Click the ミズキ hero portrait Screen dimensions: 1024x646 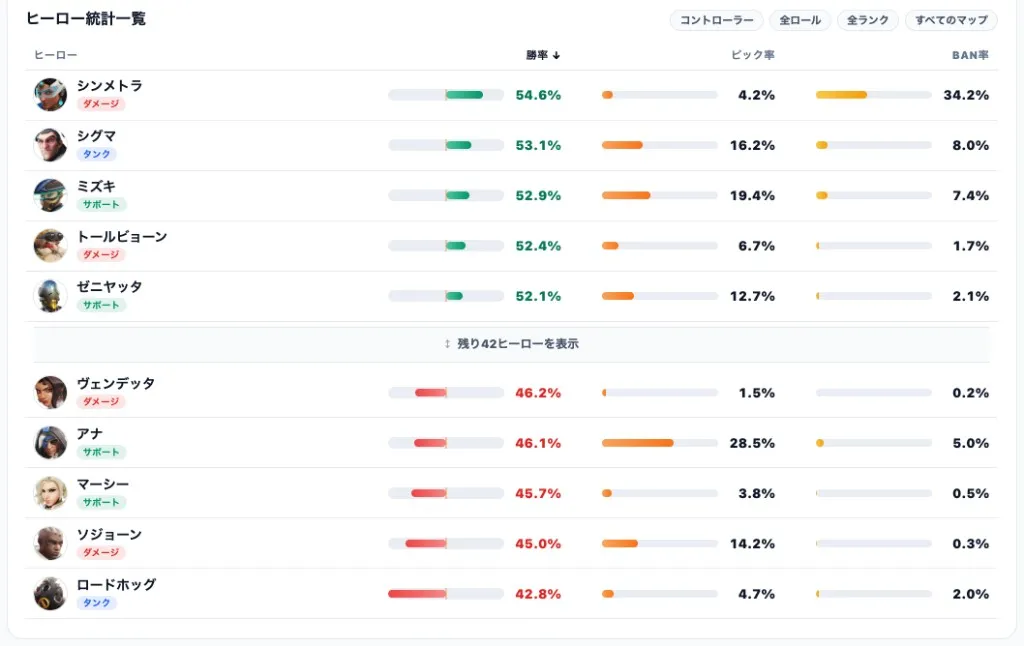[50, 195]
